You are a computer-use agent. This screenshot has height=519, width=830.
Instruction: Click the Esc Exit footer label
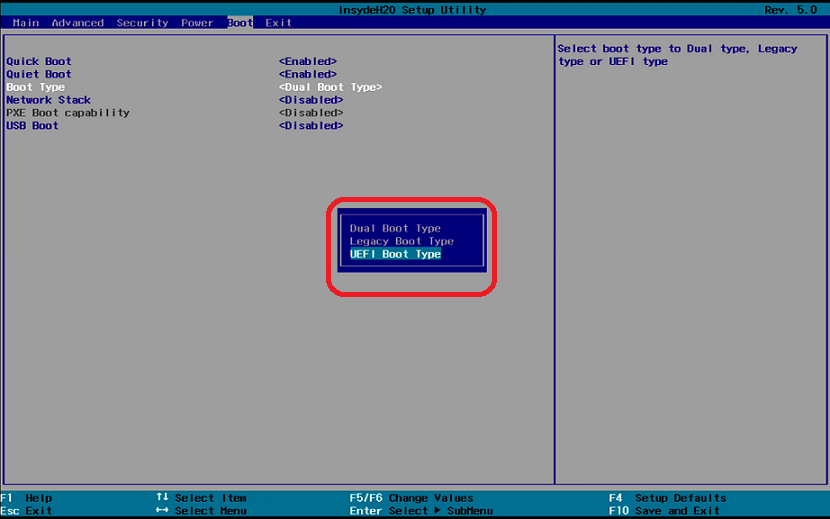[x=26, y=511]
